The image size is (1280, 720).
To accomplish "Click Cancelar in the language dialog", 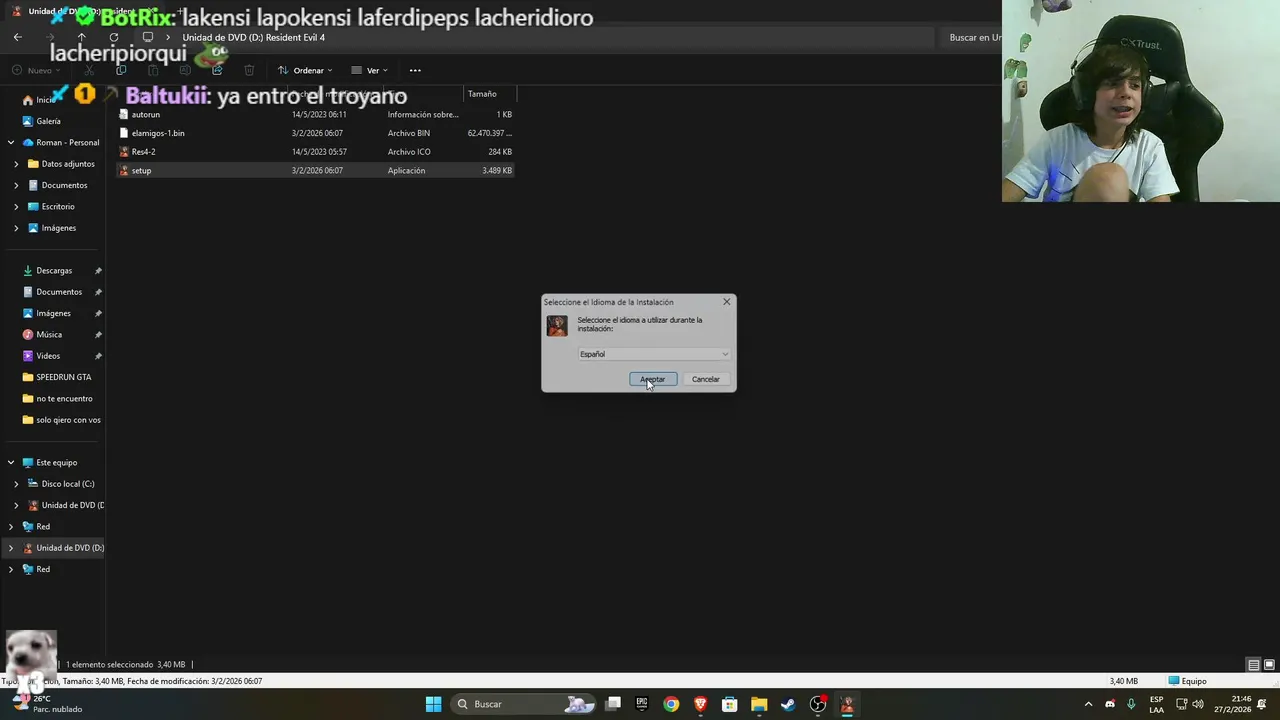I will pos(706,379).
